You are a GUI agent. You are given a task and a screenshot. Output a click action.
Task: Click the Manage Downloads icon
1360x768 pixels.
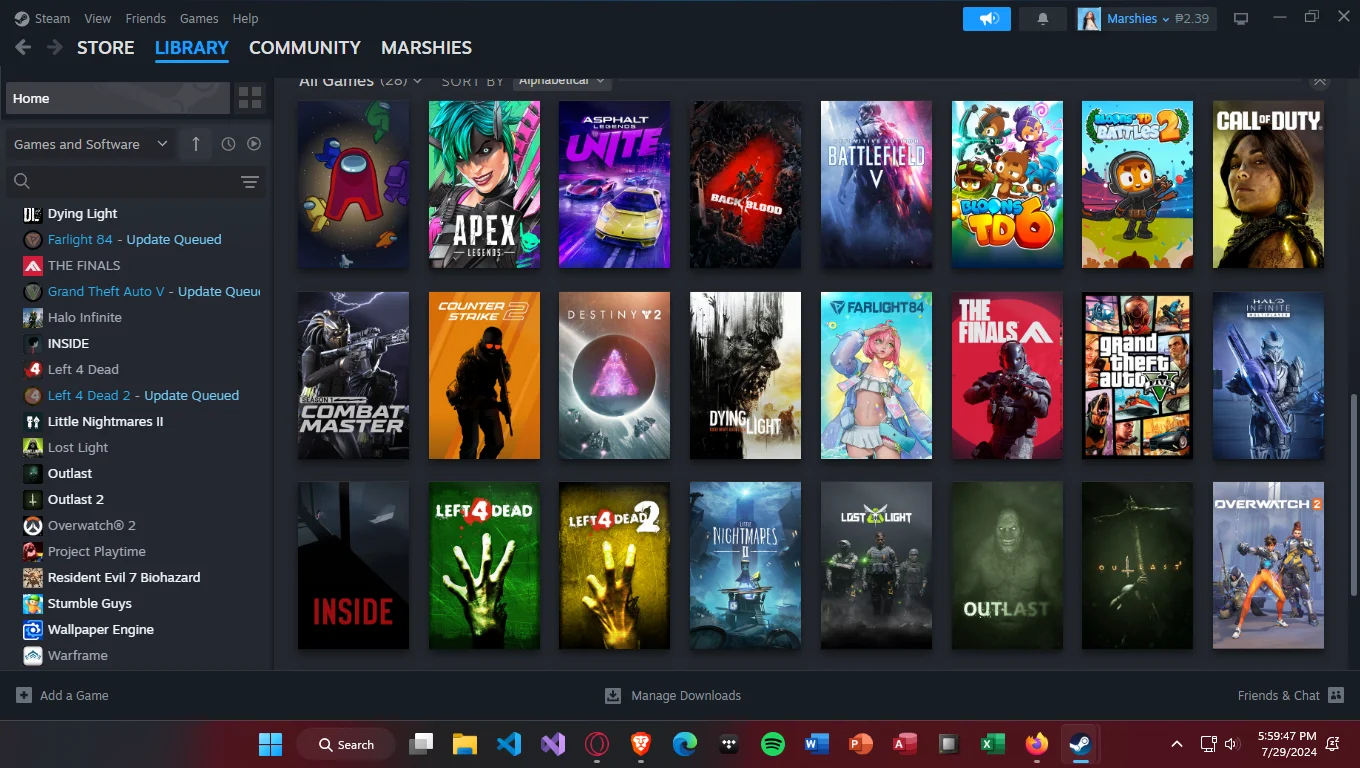pos(613,695)
